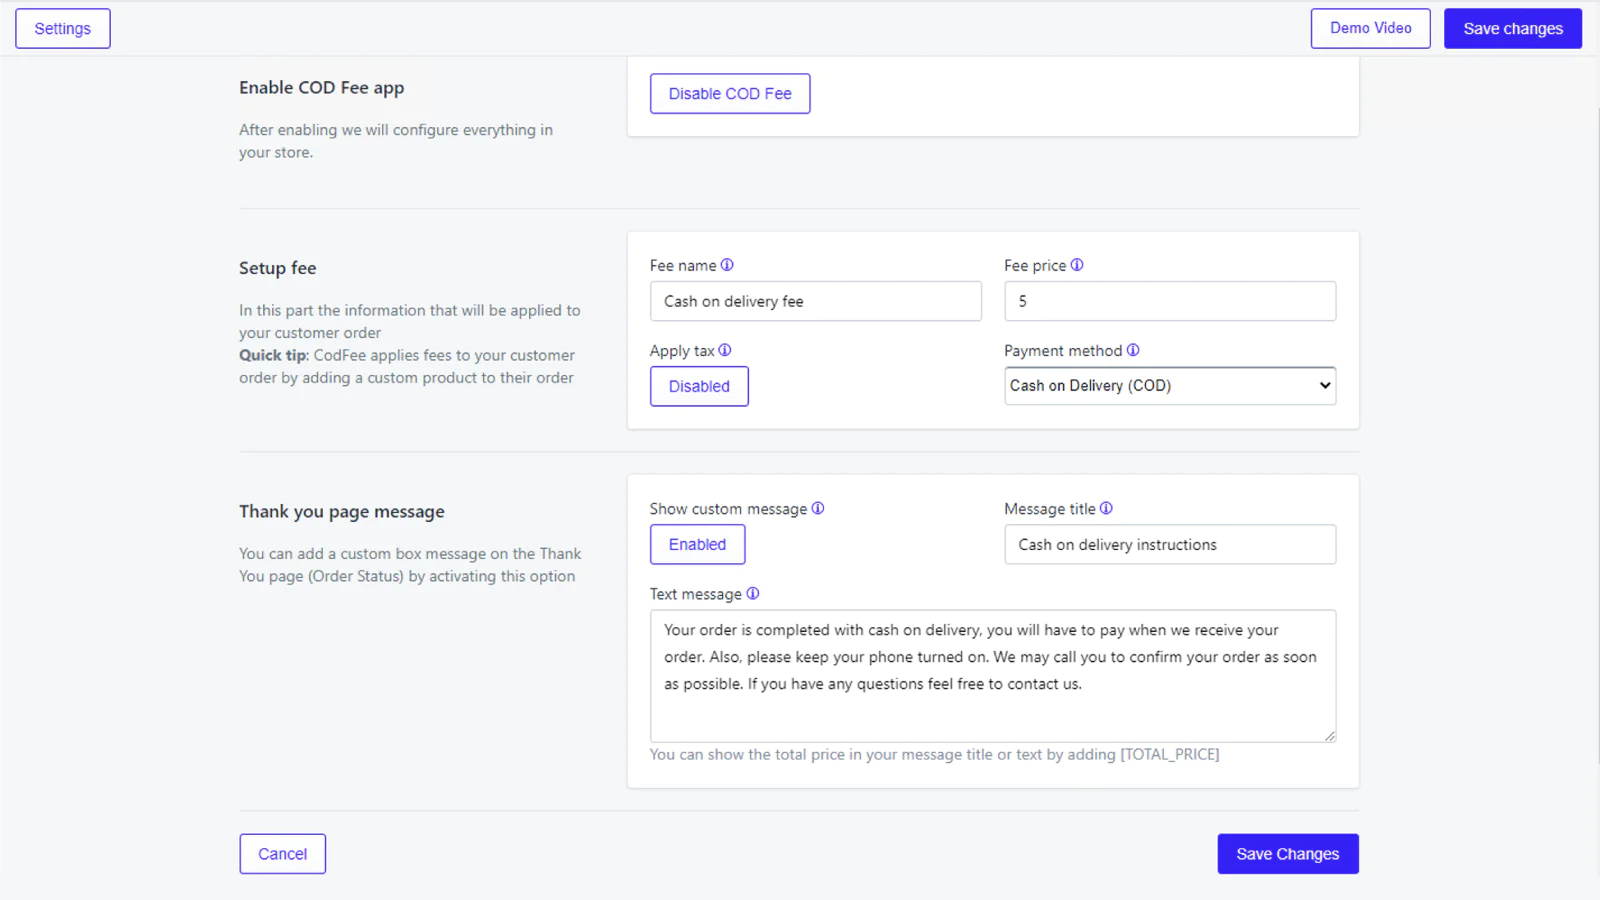This screenshot has width=1600, height=900.
Task: Click the Payment method info icon
Action: coord(1133,350)
